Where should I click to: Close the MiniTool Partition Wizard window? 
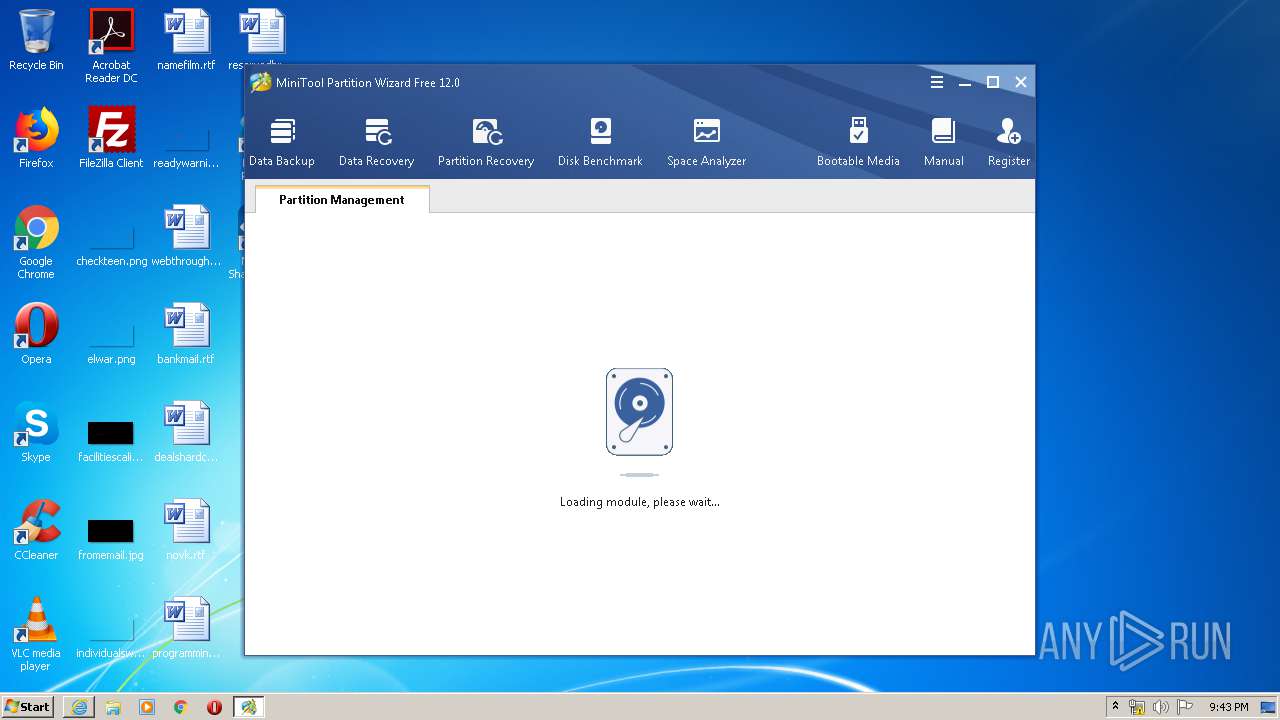click(1021, 82)
